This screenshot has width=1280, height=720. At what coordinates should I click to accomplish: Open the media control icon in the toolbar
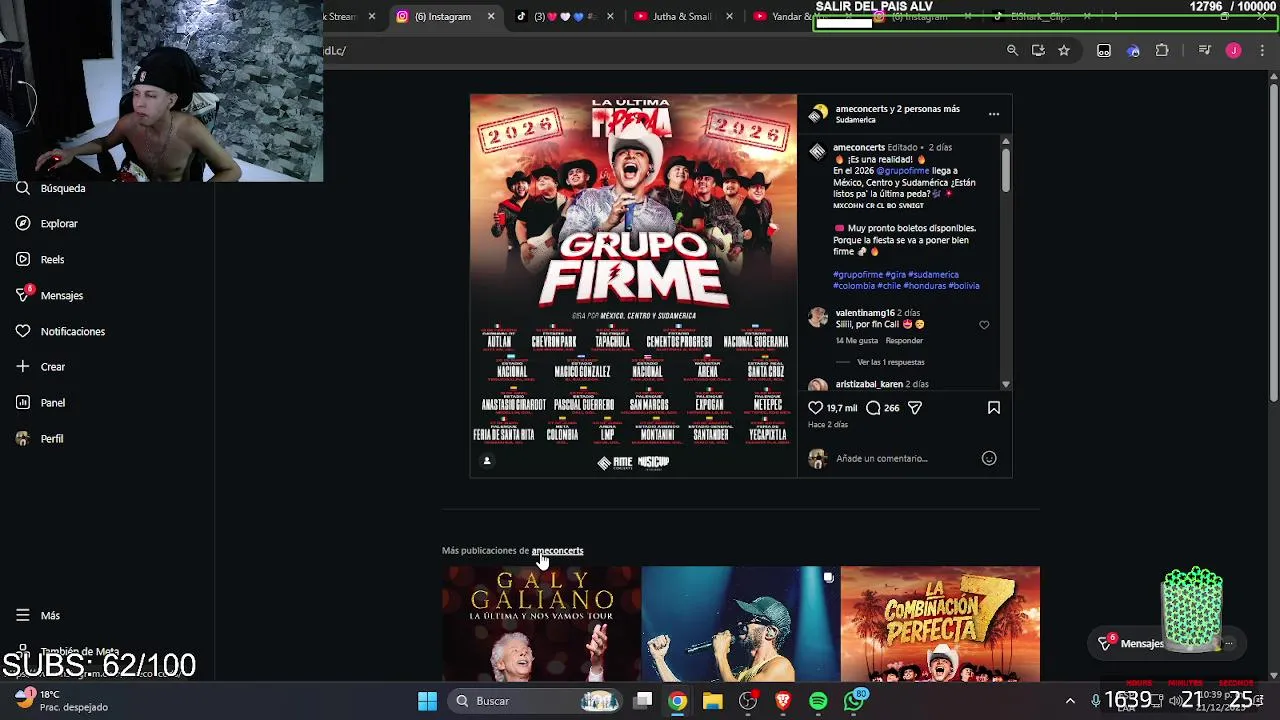[x=1205, y=50]
